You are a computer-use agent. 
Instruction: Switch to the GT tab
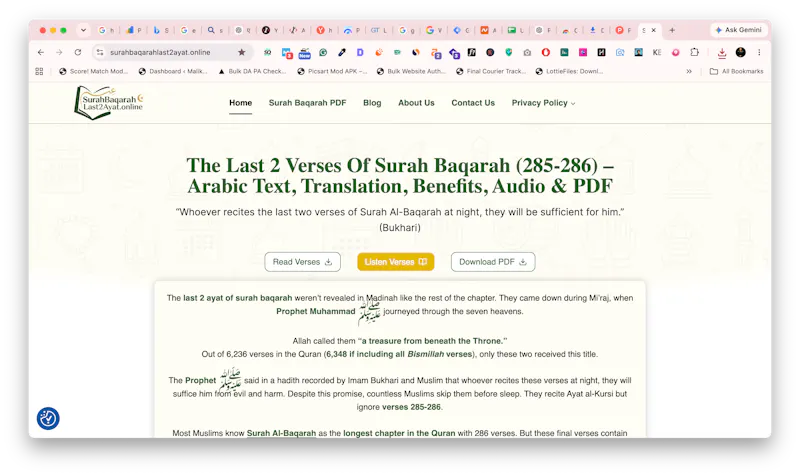tap(379, 30)
